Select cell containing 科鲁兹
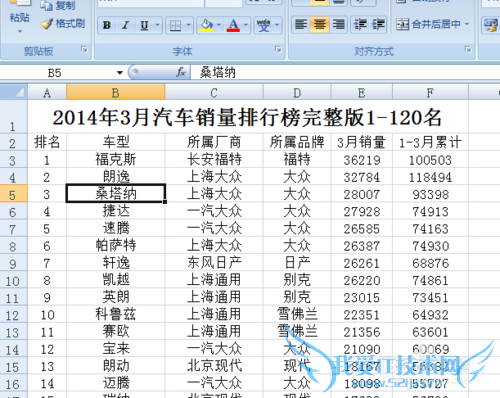This screenshot has height=398, width=500. pyautogui.click(x=116, y=315)
